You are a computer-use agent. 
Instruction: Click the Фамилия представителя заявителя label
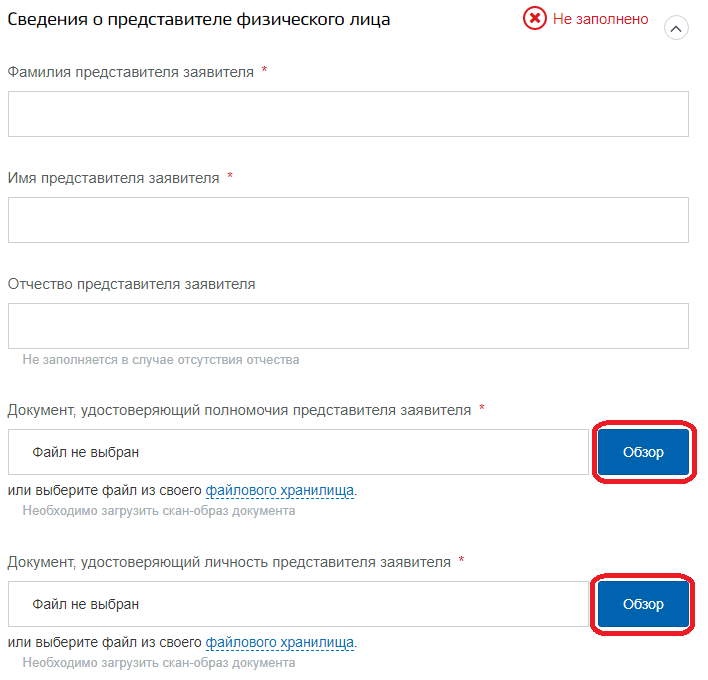(130, 72)
